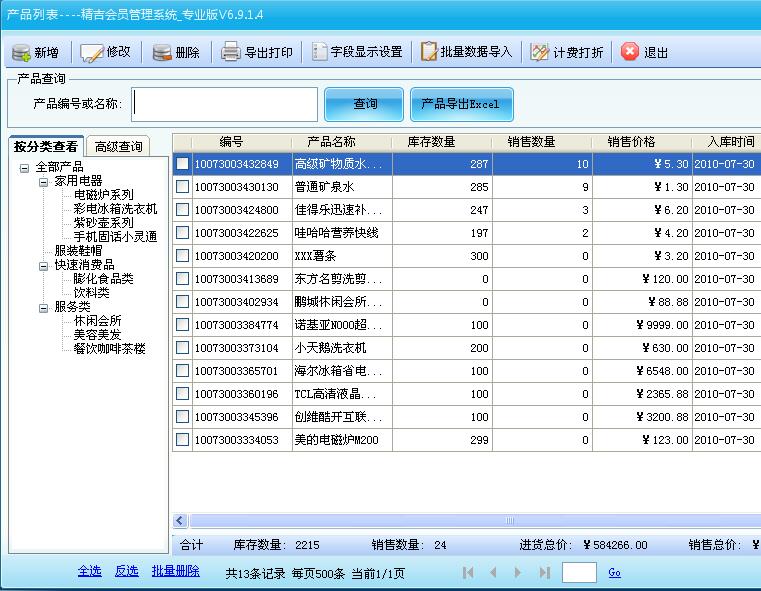Click the 新增 (Add) toolbar icon
761x591 pixels.
click(21, 53)
